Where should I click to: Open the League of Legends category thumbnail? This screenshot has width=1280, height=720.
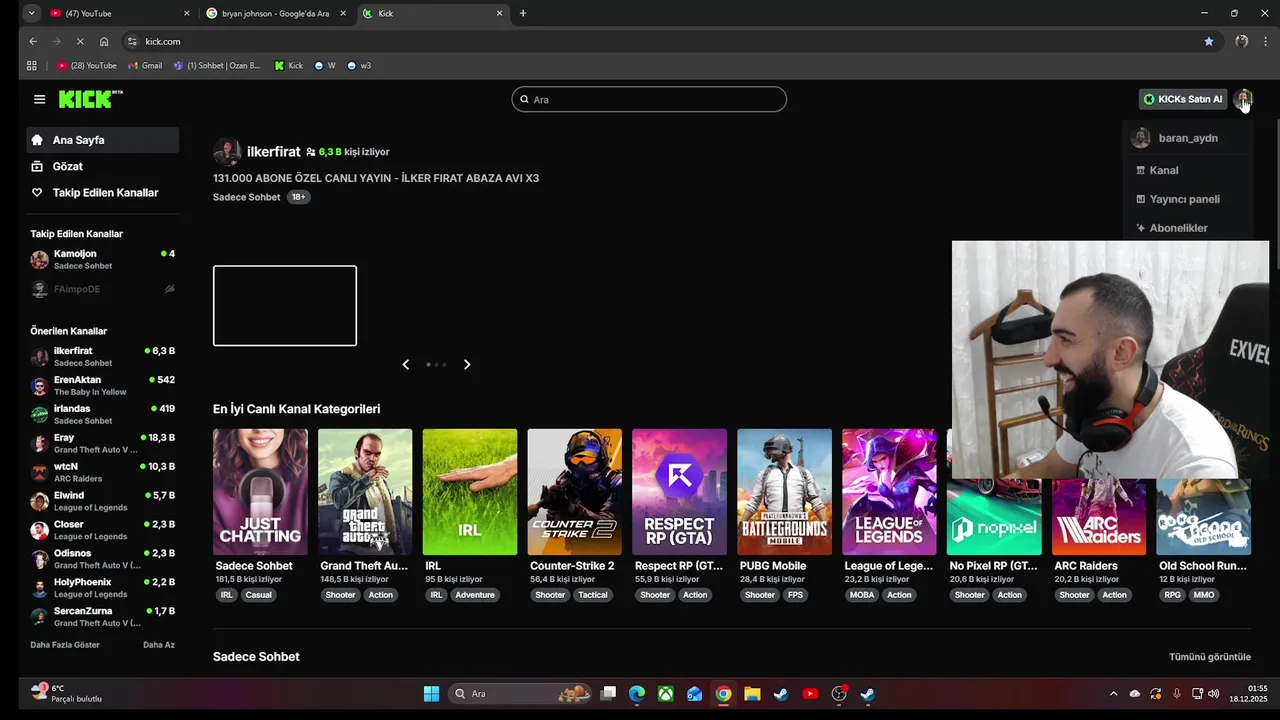890,492
